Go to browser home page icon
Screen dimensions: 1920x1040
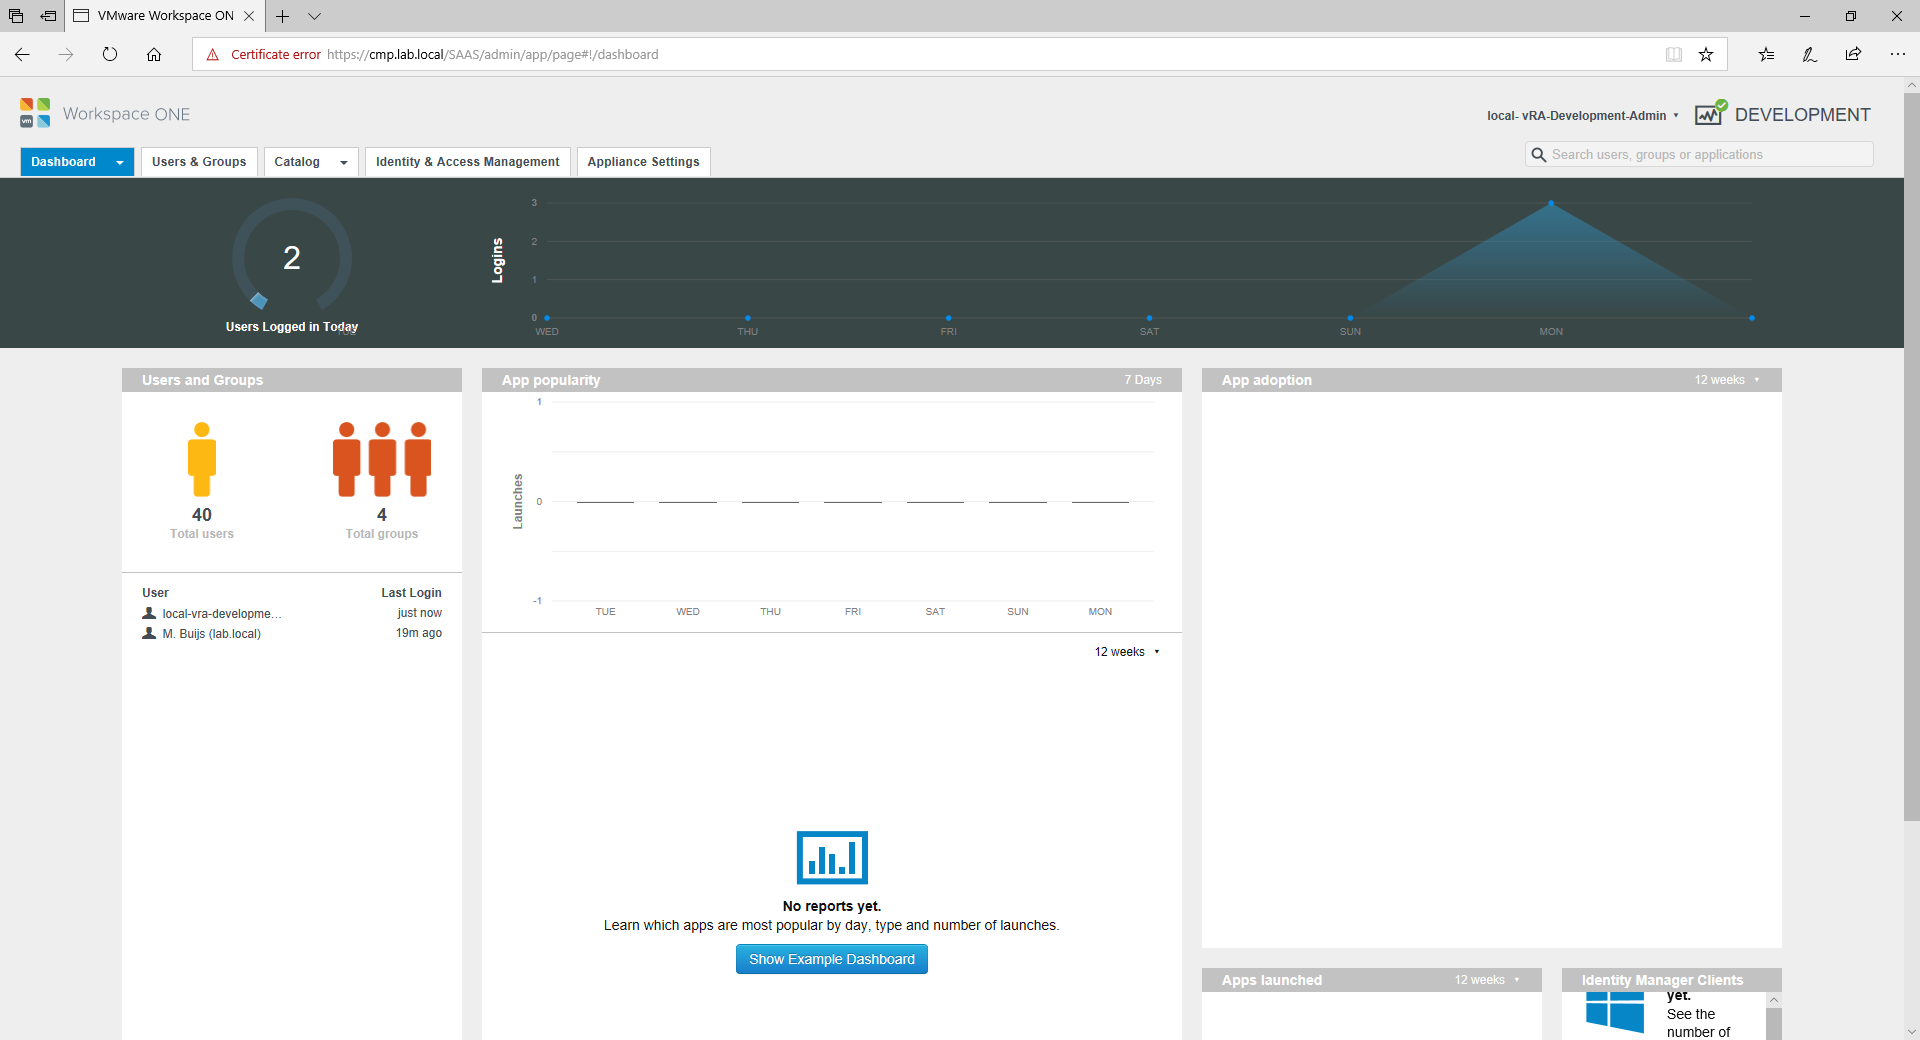tap(154, 55)
